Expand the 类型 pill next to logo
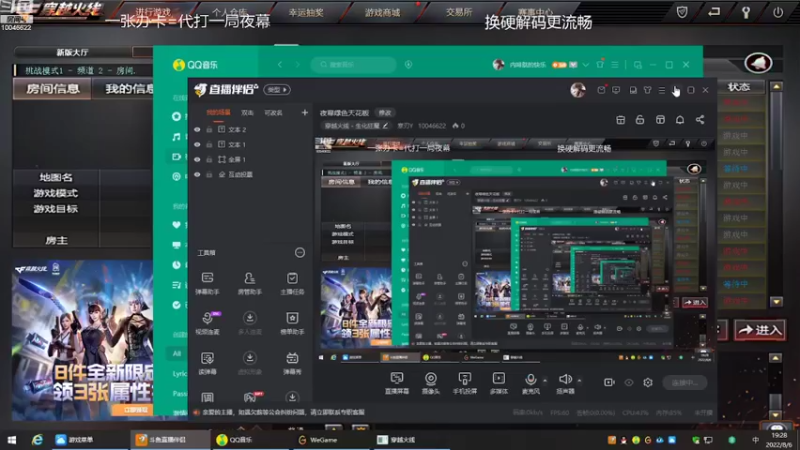Image resolution: width=800 pixels, height=450 pixels. point(277,90)
